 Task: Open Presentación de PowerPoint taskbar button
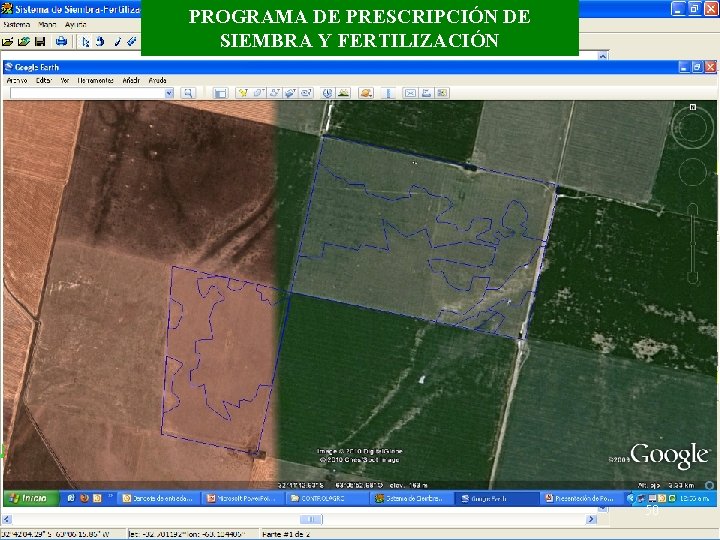[580, 498]
